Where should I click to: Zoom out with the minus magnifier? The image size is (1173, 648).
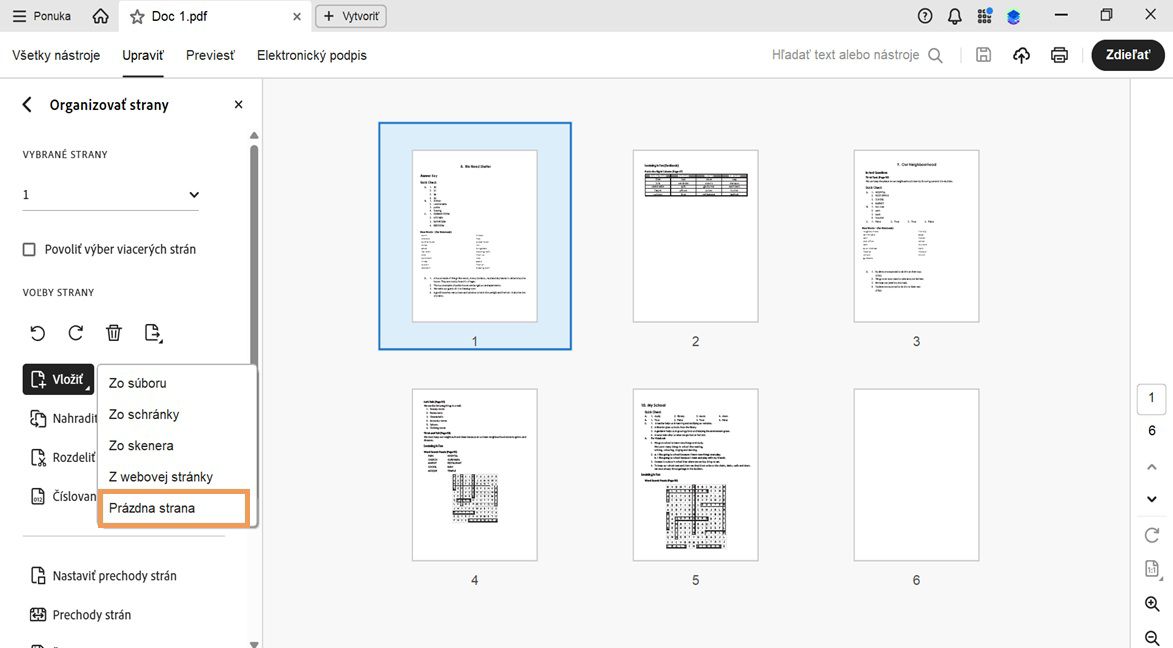1152,638
